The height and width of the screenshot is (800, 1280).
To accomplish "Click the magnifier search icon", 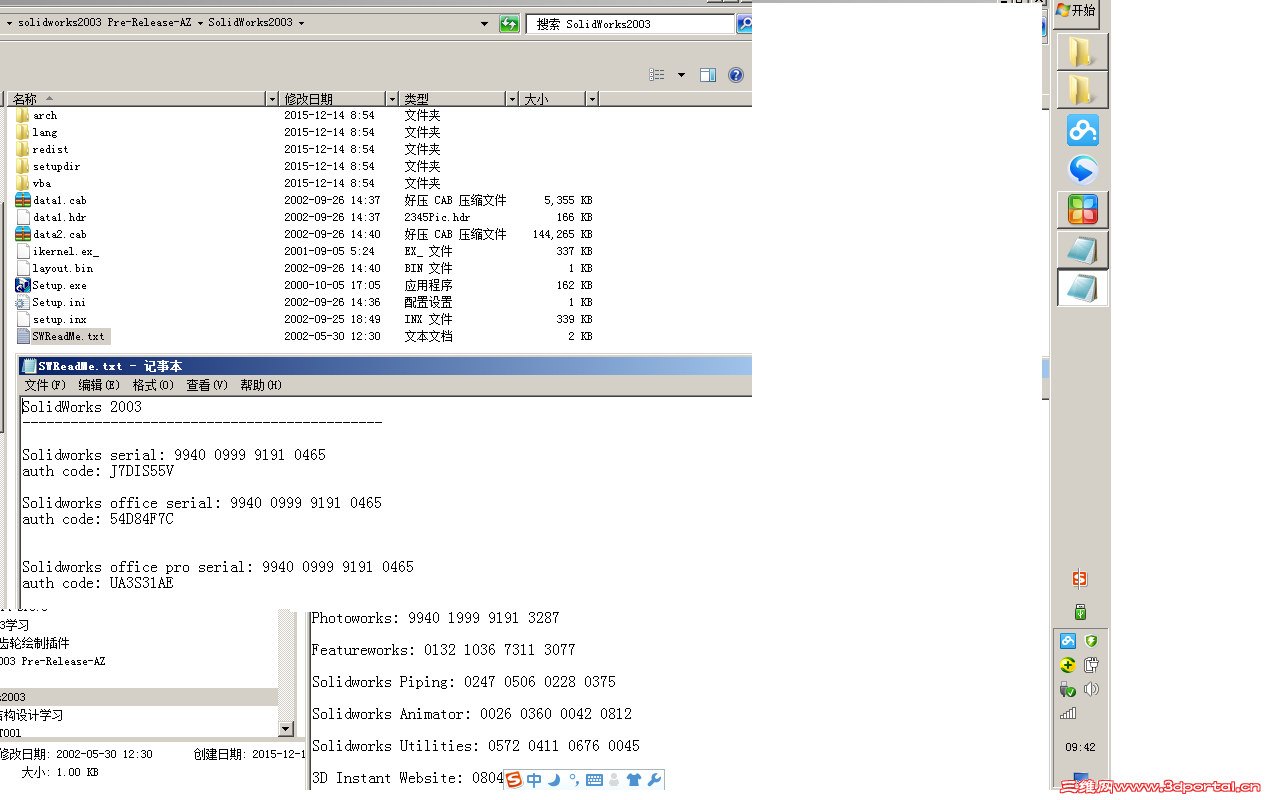I will 745,24.
